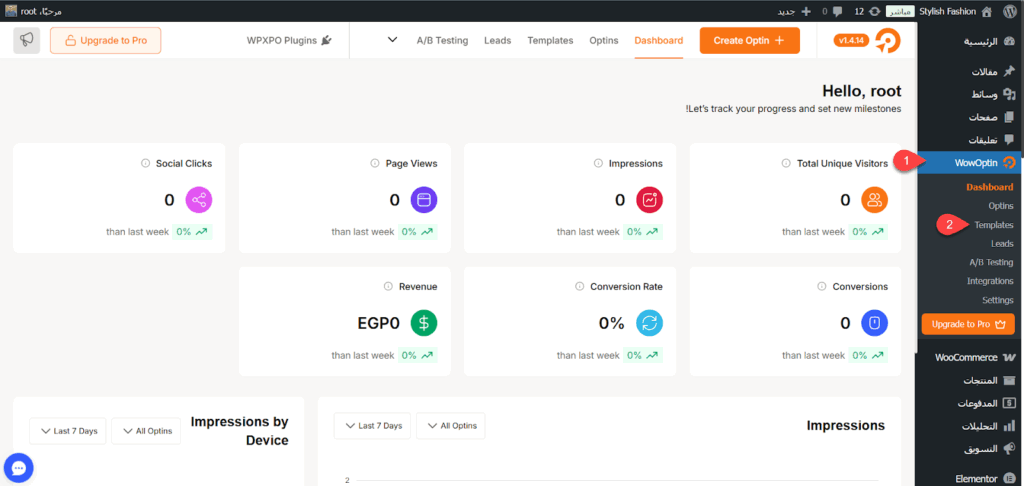Click the top Upgrade to Pro button
Image resolution: width=1024 pixels, height=486 pixels.
pyautogui.click(x=105, y=40)
